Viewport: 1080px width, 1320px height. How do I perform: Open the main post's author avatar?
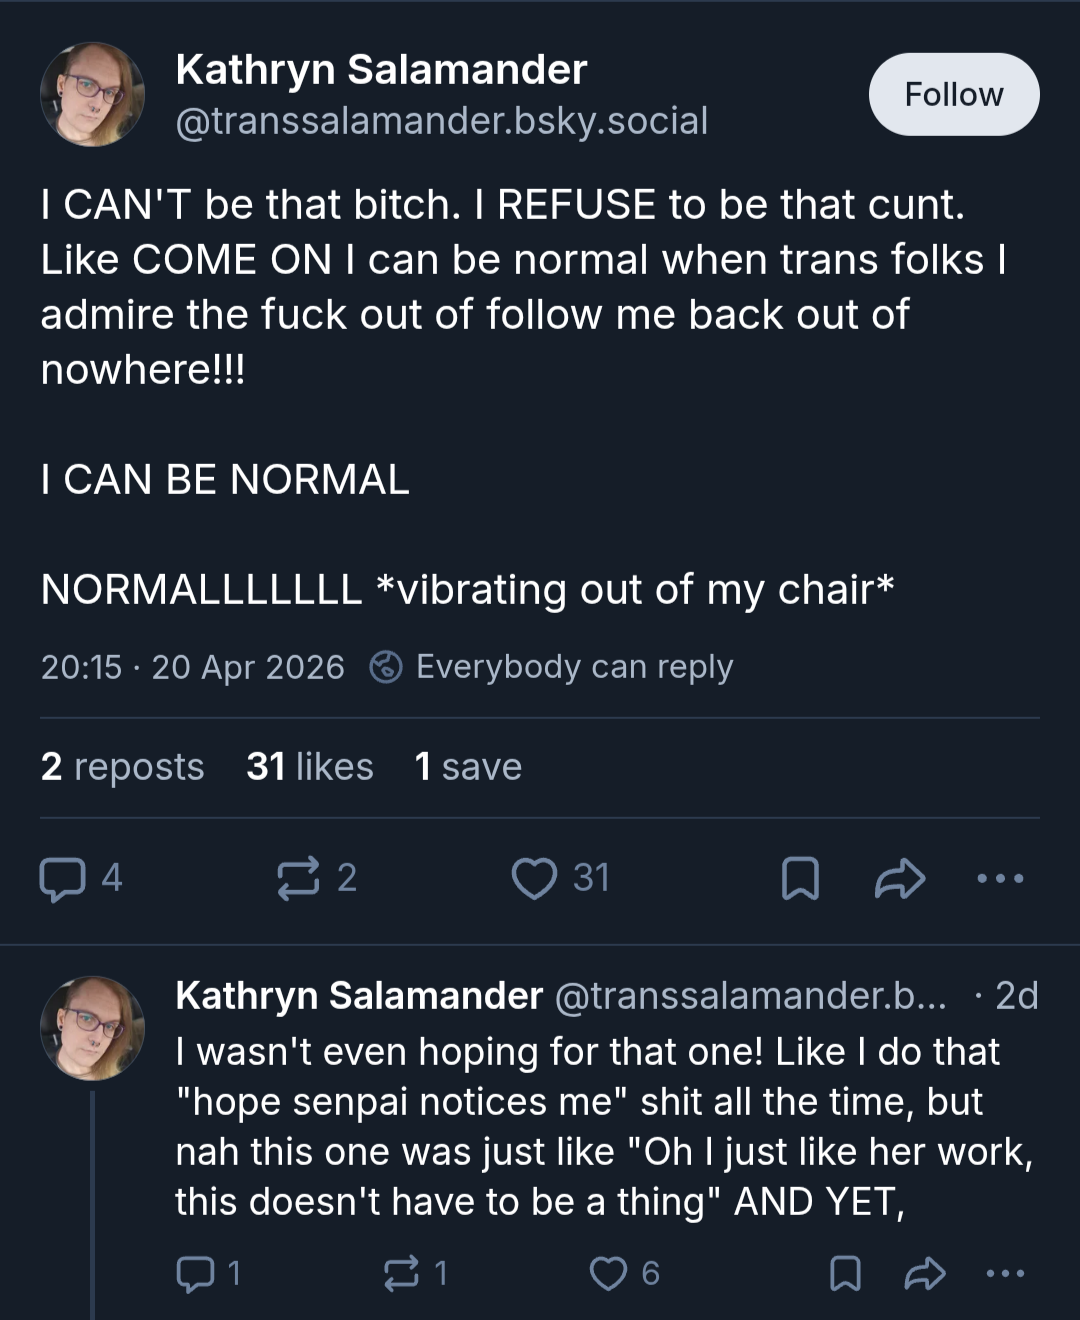(92, 94)
